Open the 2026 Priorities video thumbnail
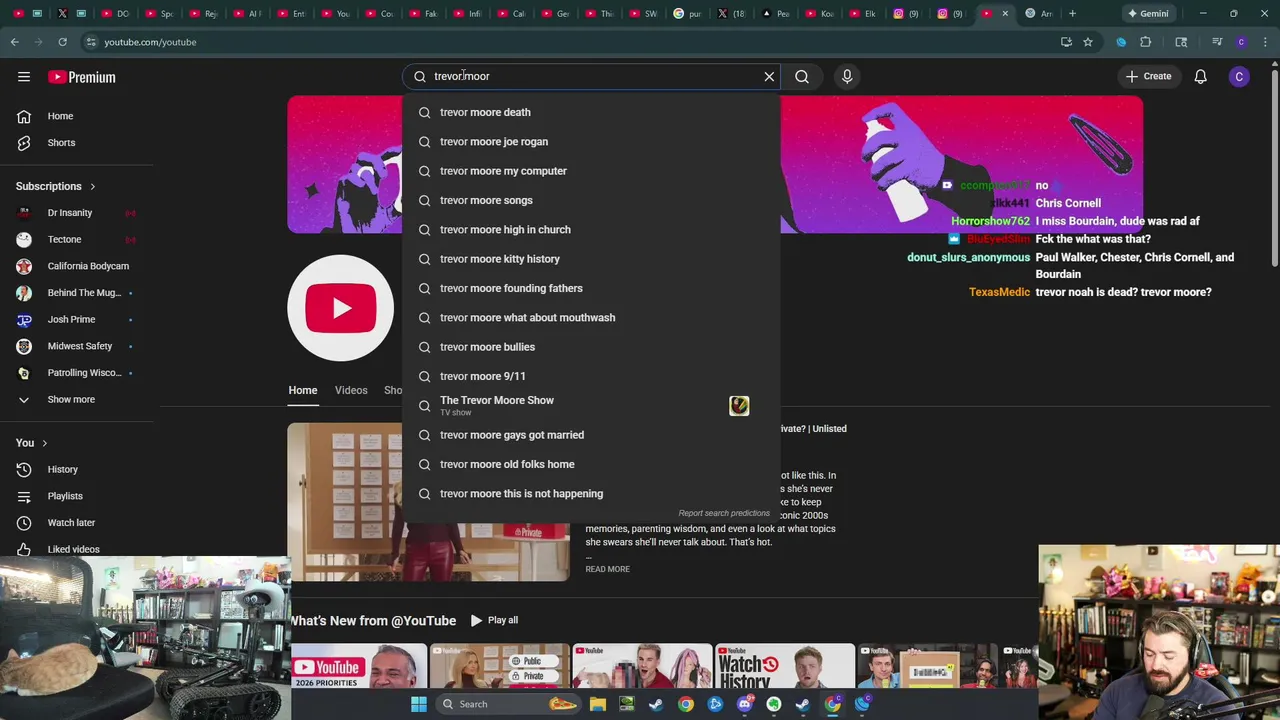Viewport: 1280px width, 720px height. coord(359,666)
